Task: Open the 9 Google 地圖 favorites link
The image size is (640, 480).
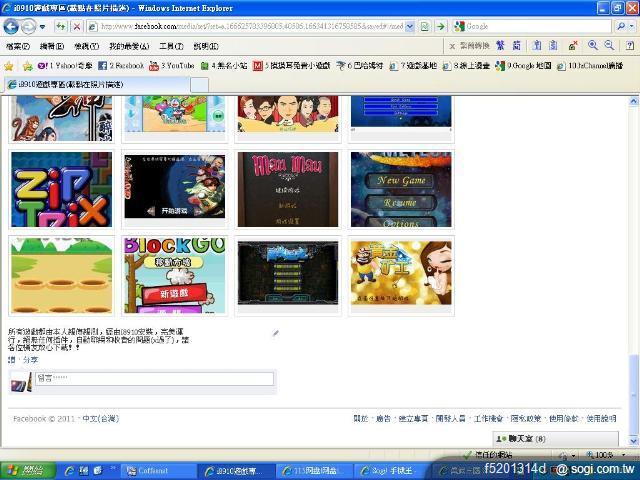Action: click(x=523, y=66)
